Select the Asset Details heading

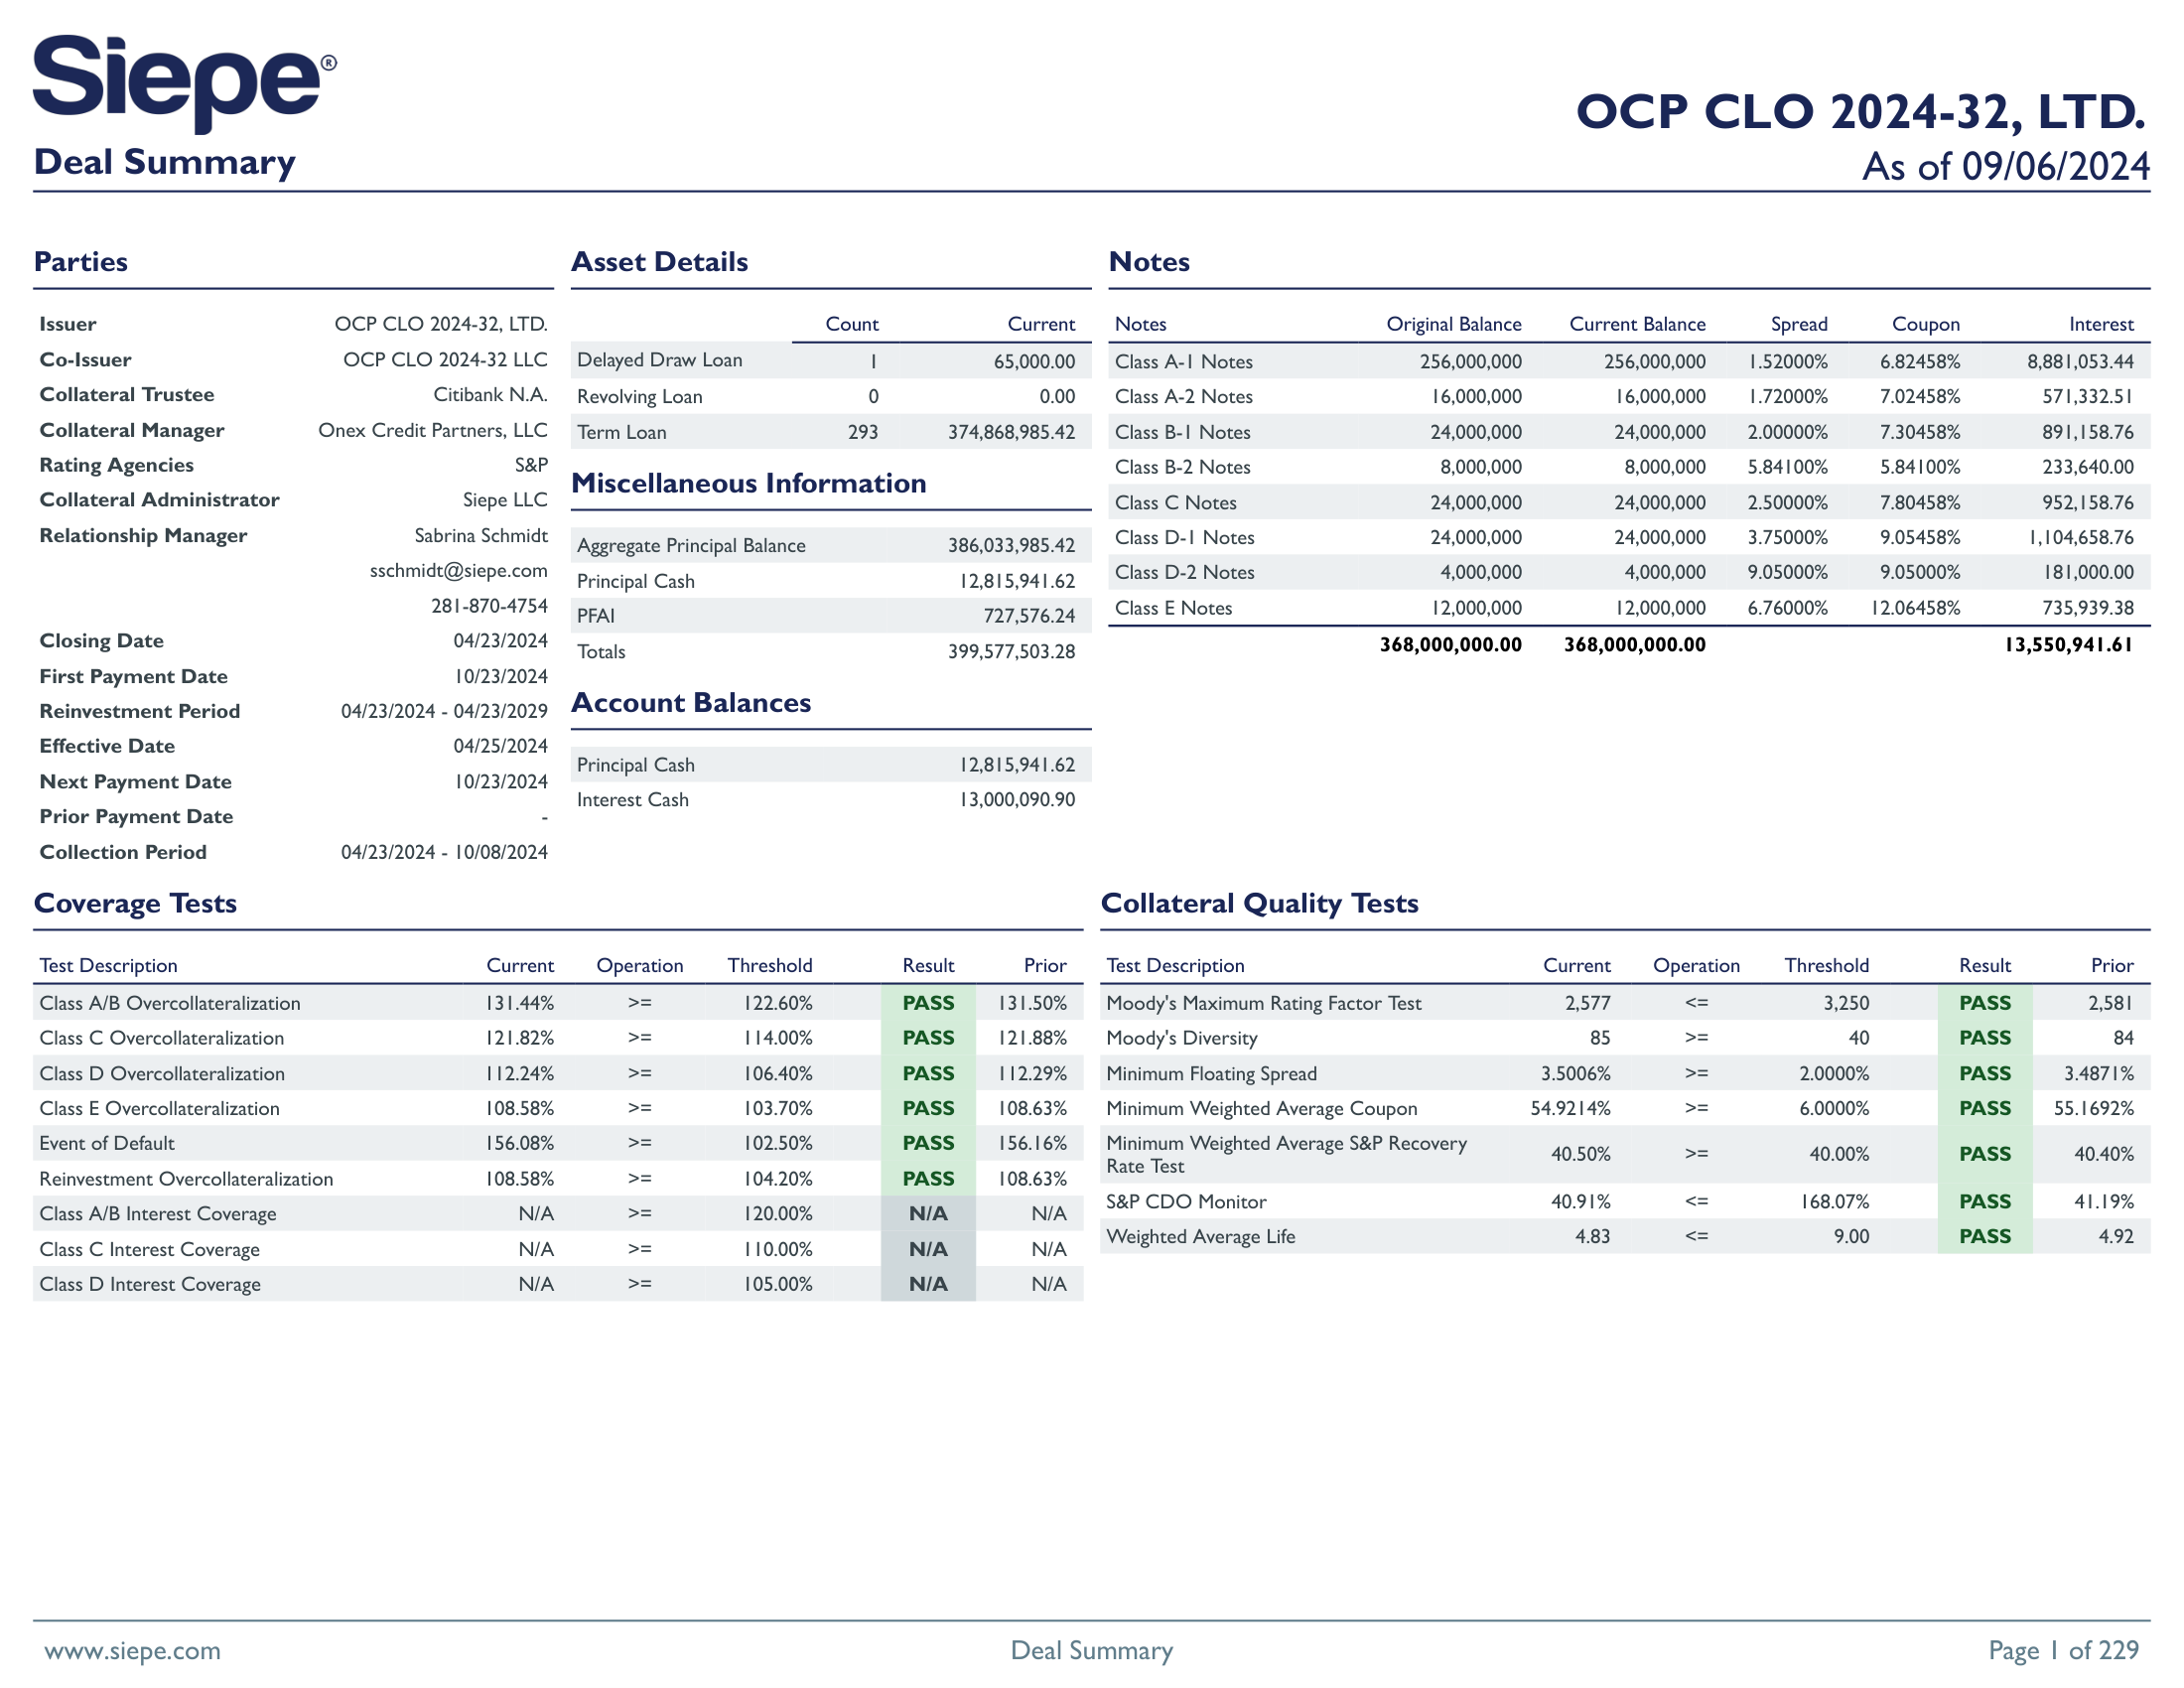pos(659,262)
